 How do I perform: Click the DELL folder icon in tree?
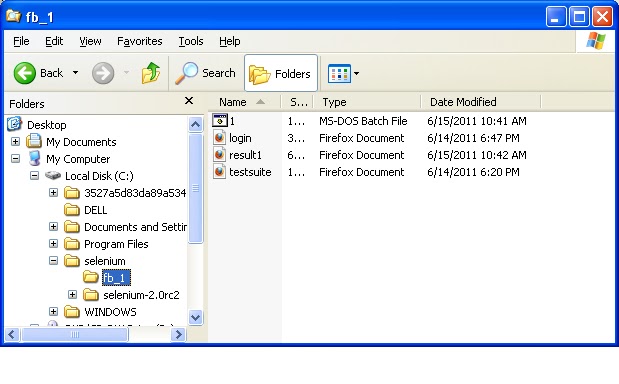72,210
